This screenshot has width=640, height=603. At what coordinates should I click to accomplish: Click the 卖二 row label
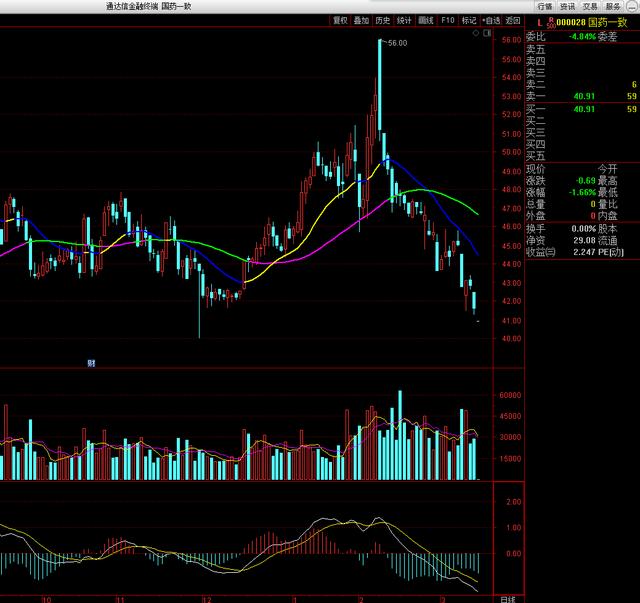click(536, 85)
